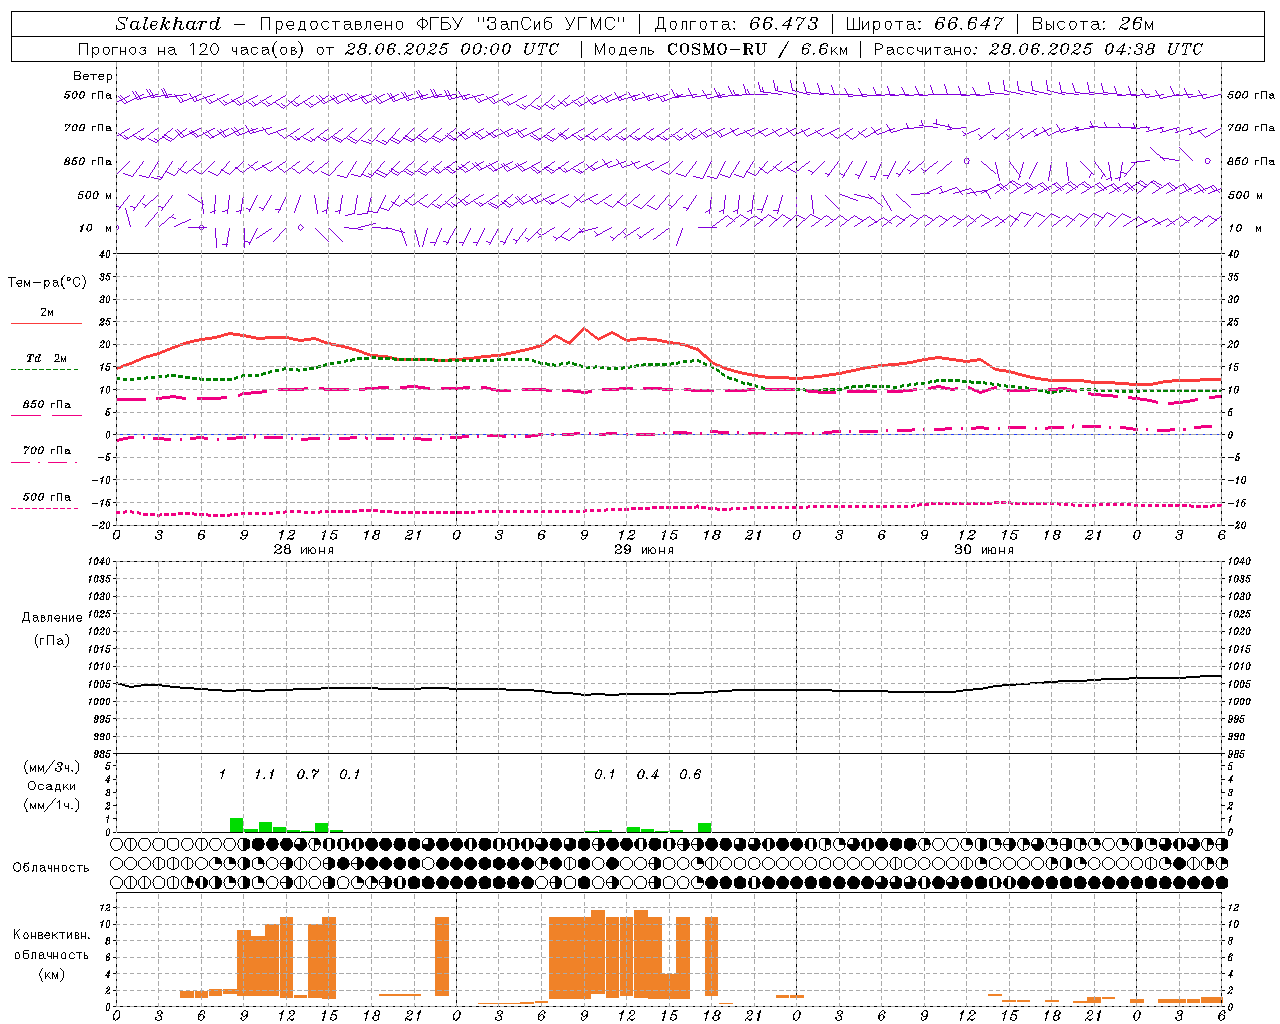Click the "0.4" precipitation amount value

[x=648, y=775]
